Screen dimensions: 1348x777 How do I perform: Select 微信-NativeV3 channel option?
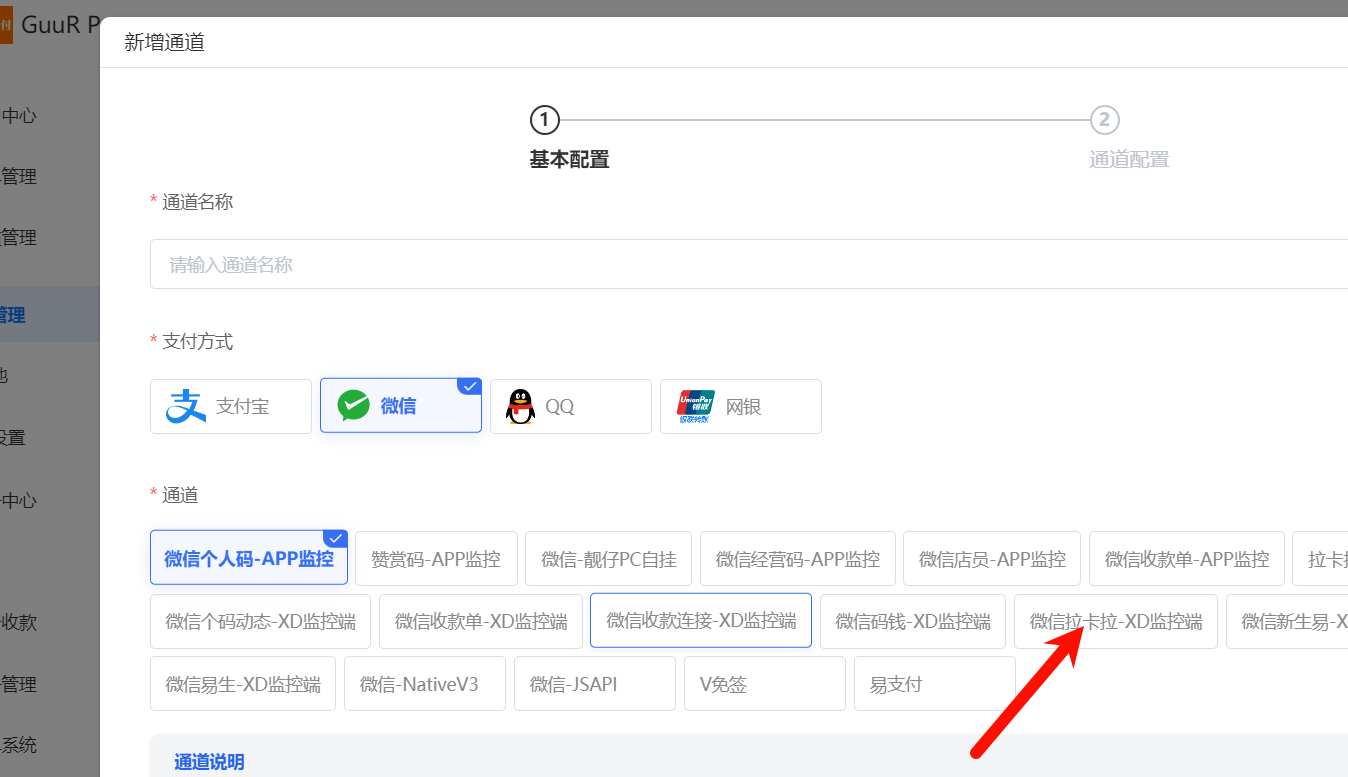click(x=425, y=684)
